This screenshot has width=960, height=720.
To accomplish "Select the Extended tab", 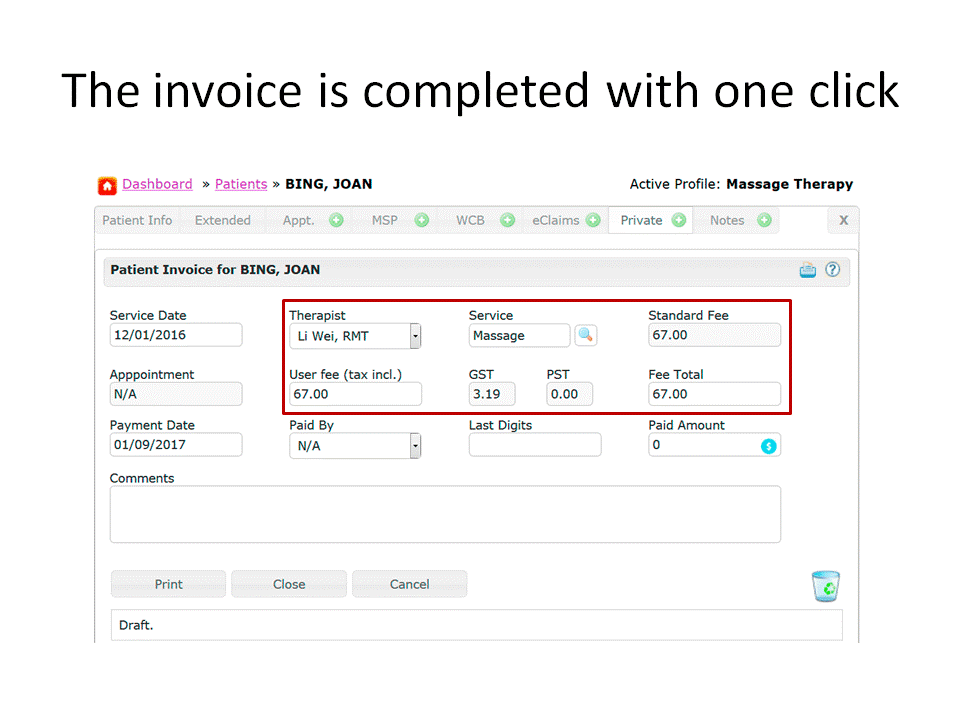I will click(x=222, y=219).
